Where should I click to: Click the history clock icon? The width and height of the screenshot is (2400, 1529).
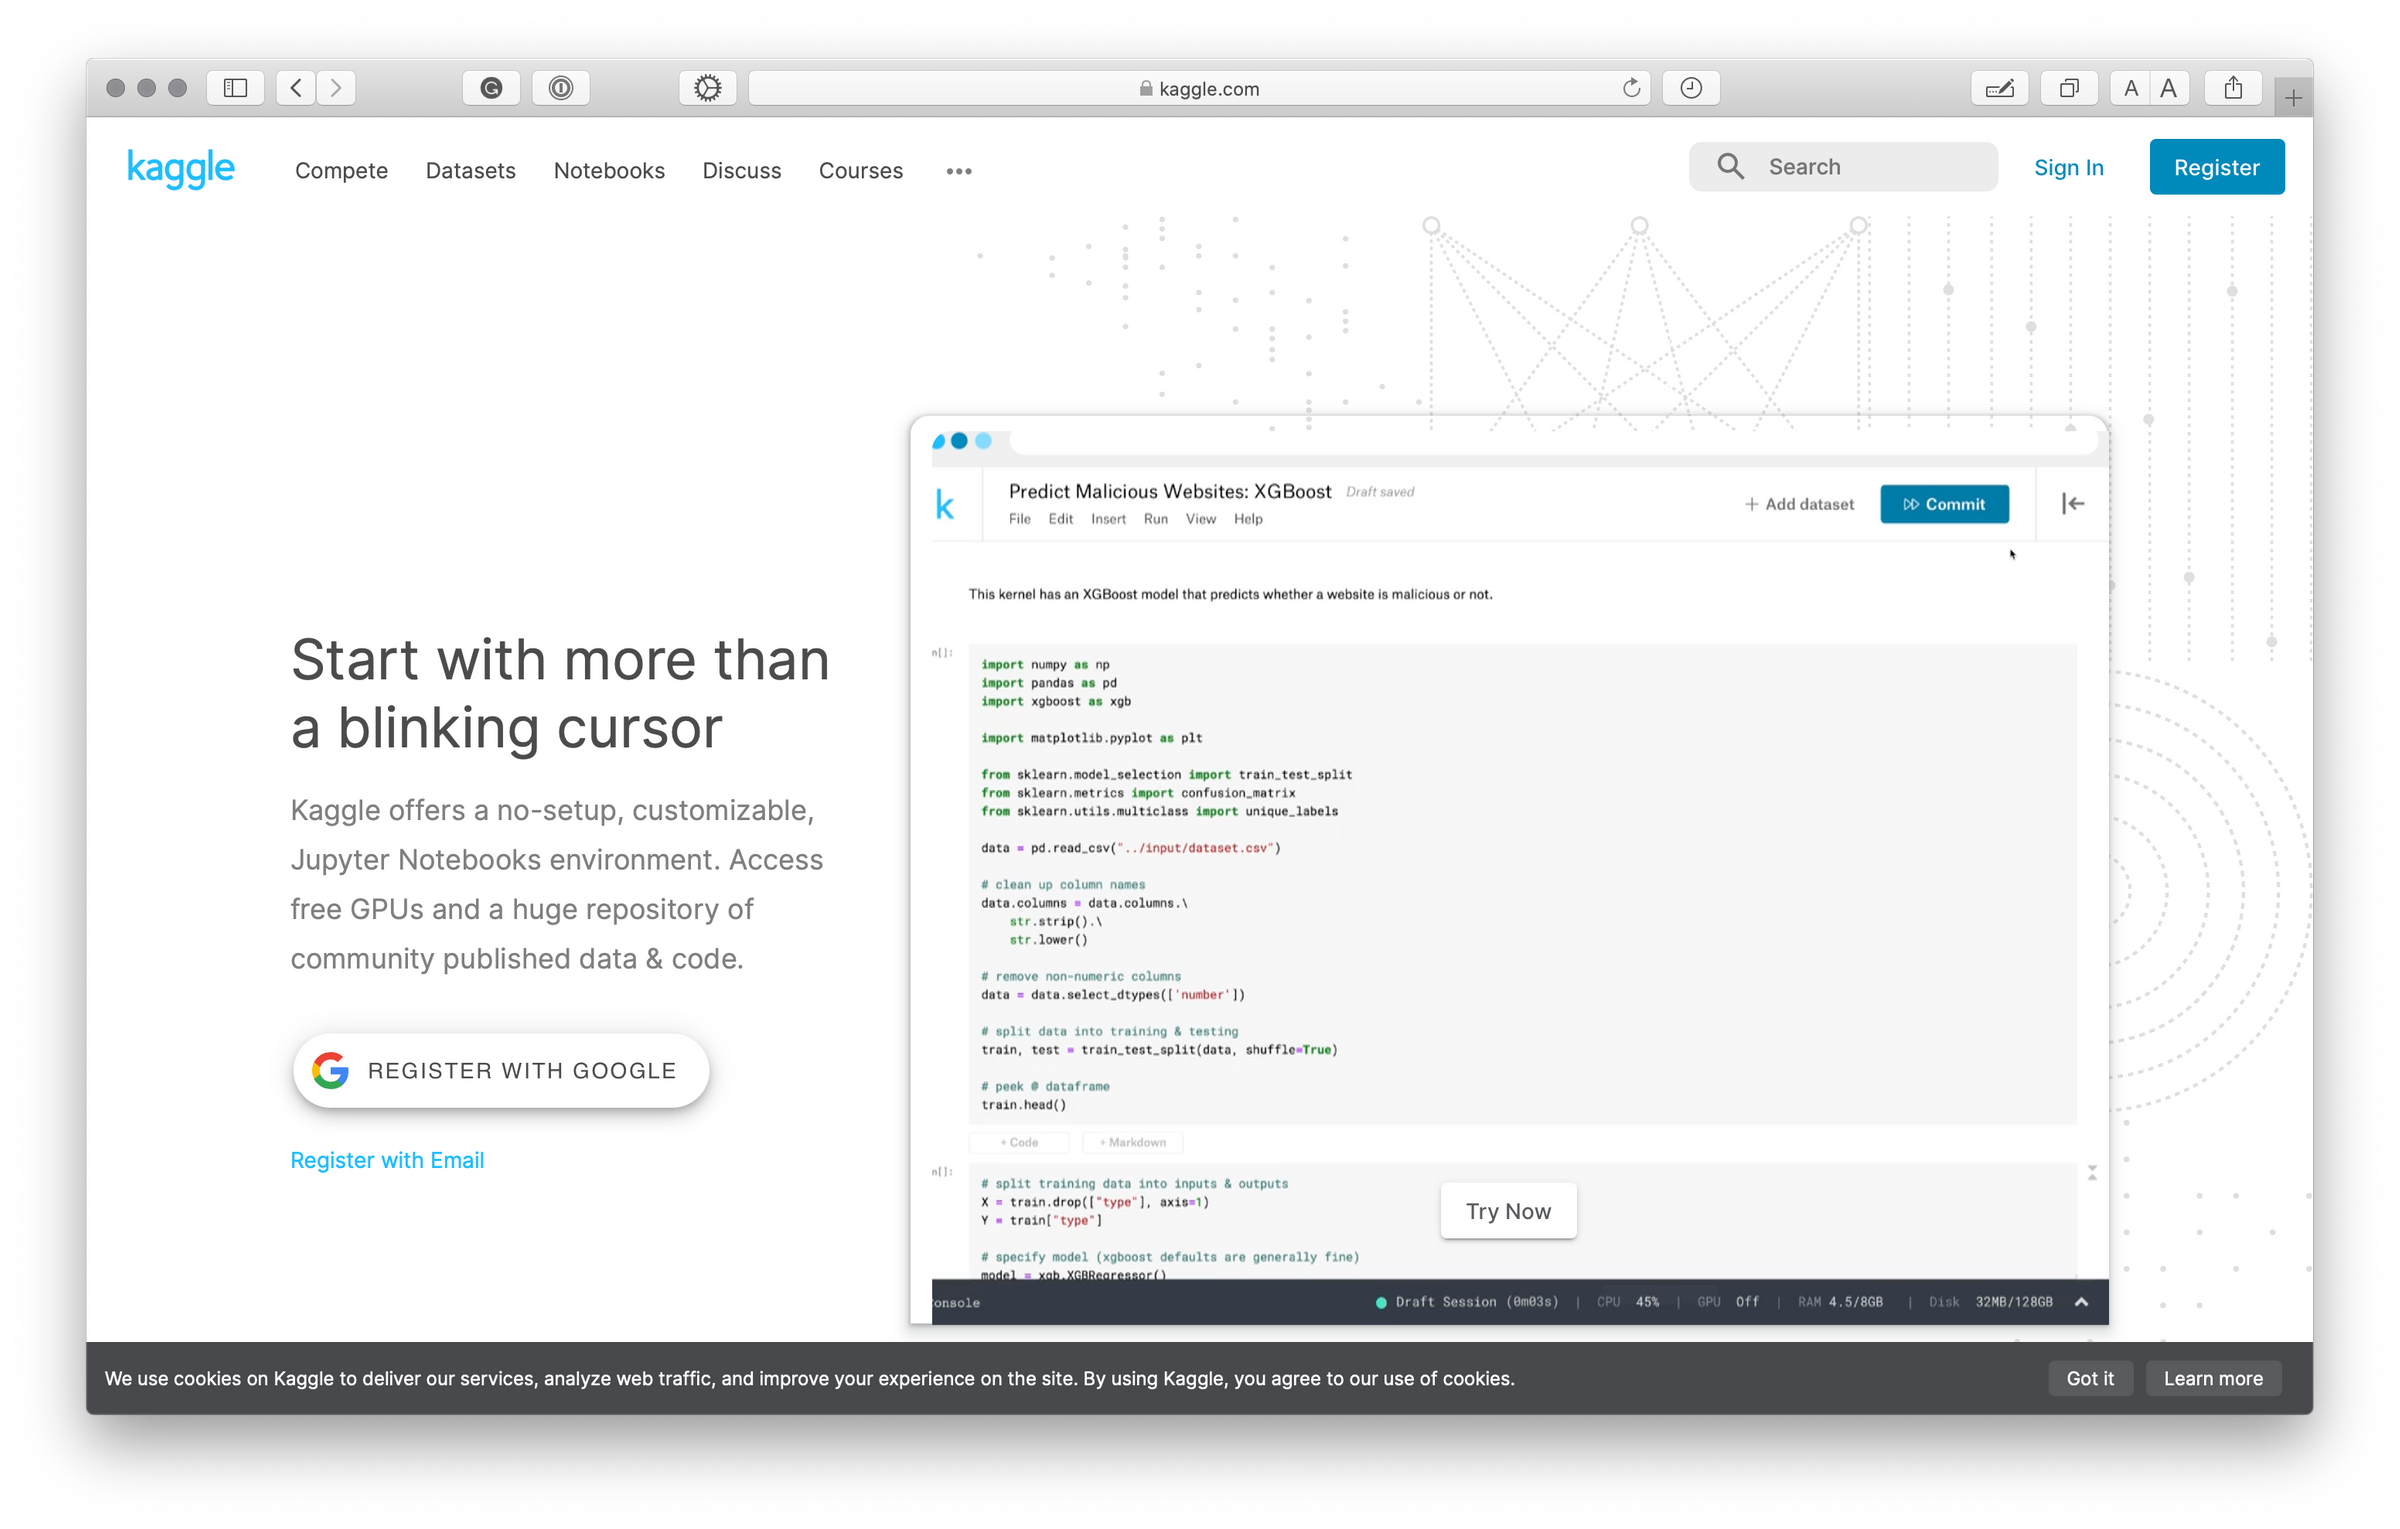(1691, 88)
